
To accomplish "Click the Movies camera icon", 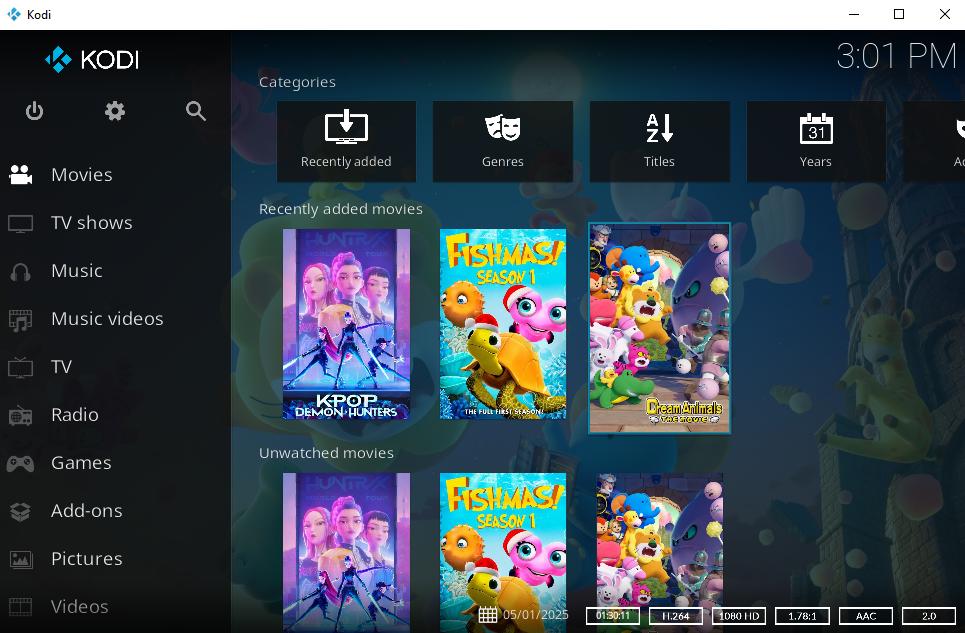I will click(x=20, y=175).
